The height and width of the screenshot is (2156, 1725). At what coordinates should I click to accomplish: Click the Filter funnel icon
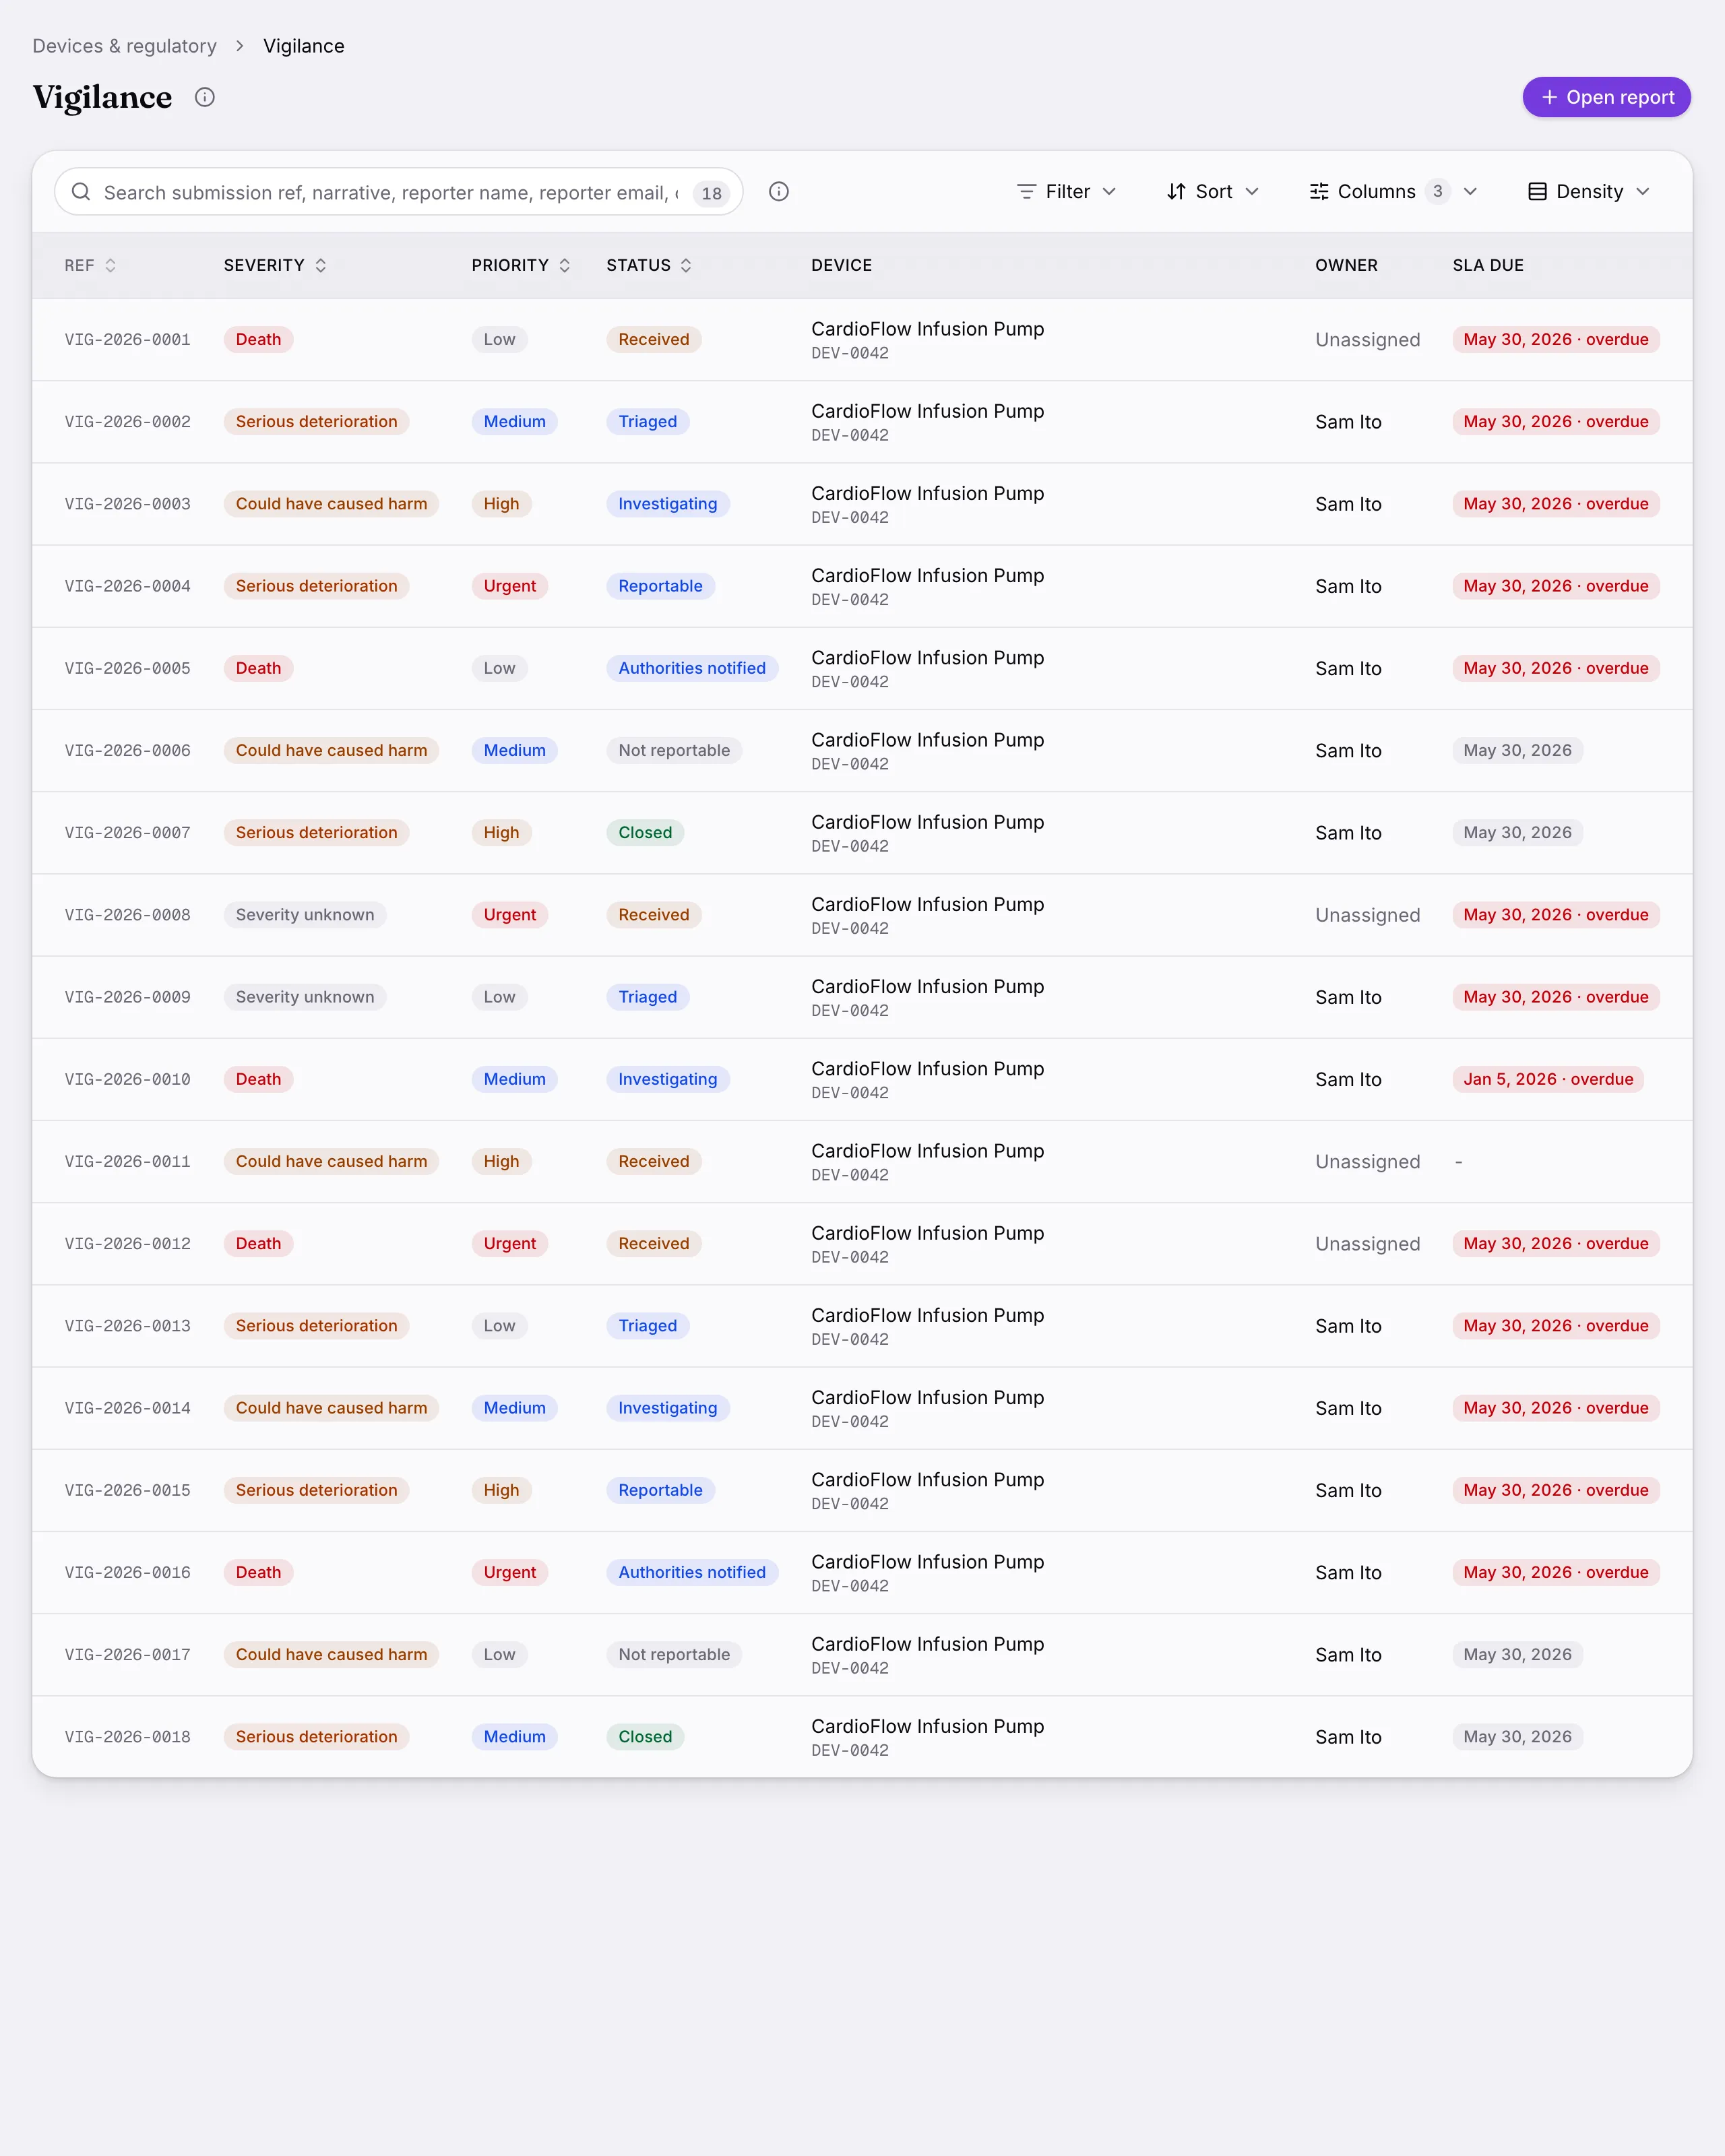point(1026,192)
